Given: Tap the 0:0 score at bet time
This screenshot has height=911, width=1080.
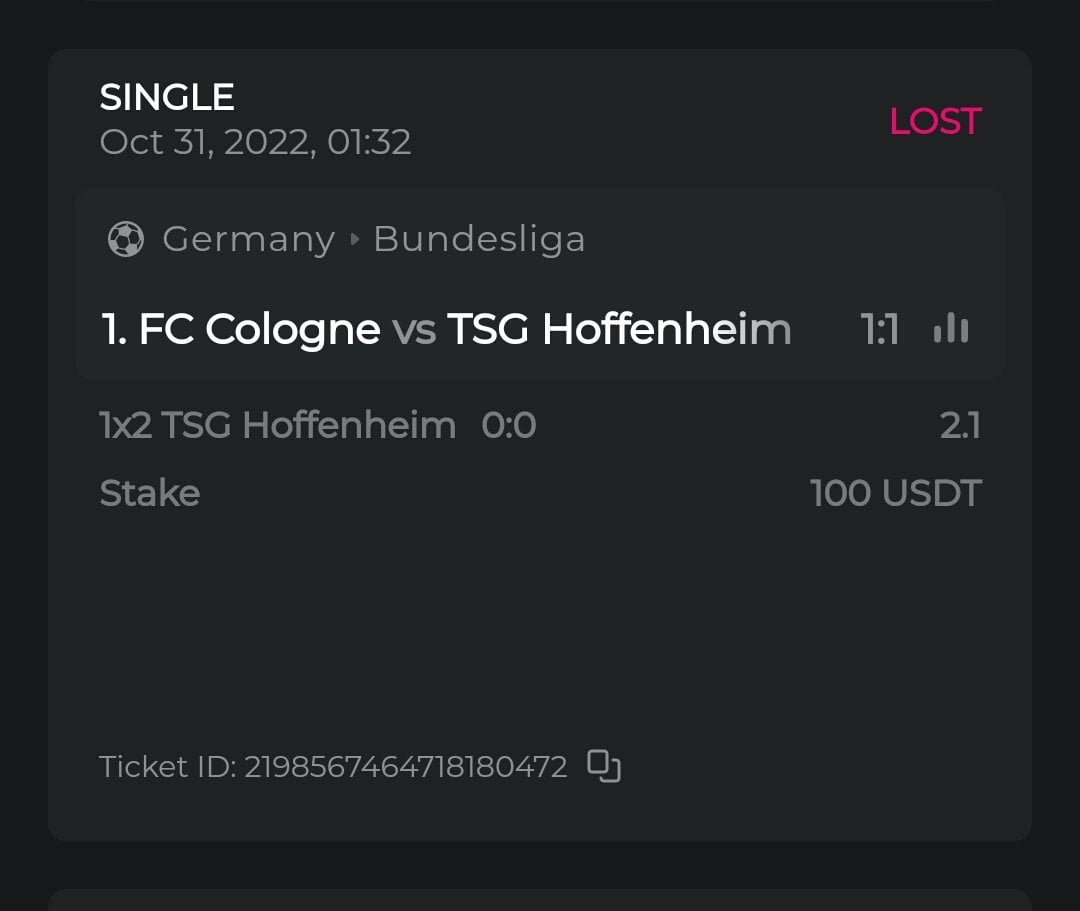Looking at the screenshot, I should (x=509, y=426).
